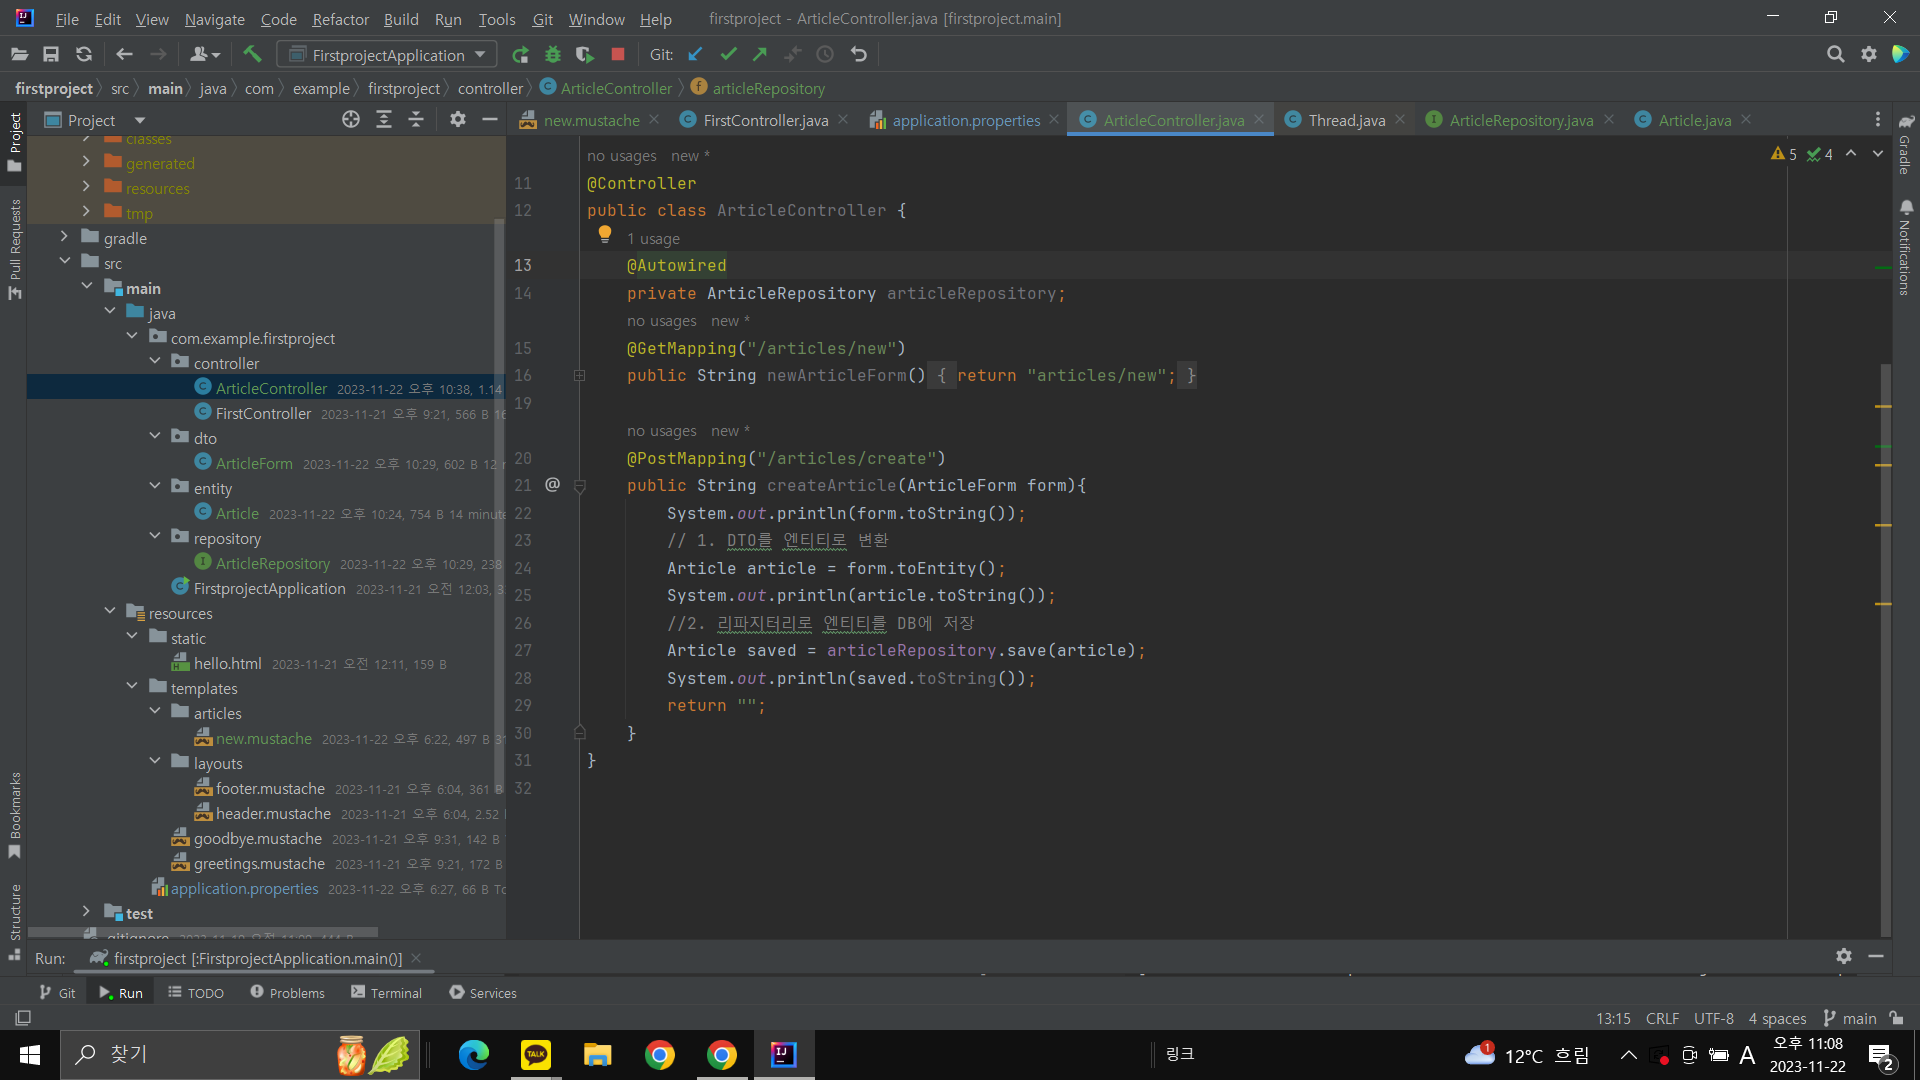Open Notifications tool window

click(1905, 247)
